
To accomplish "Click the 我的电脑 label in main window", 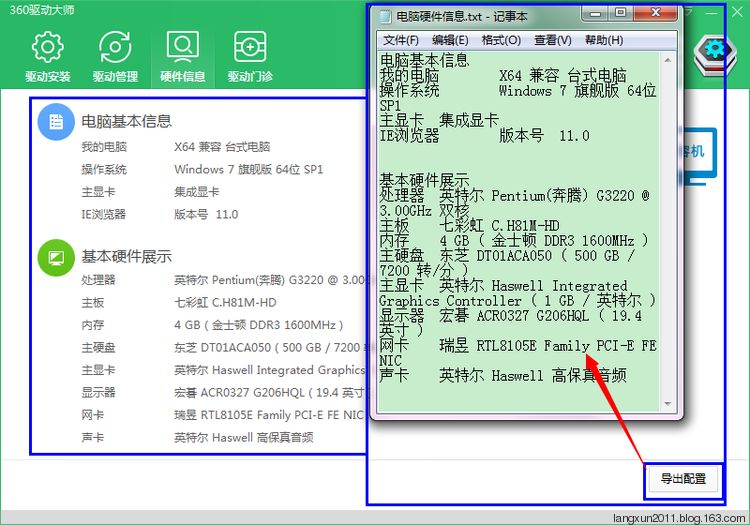I will coord(104,147).
